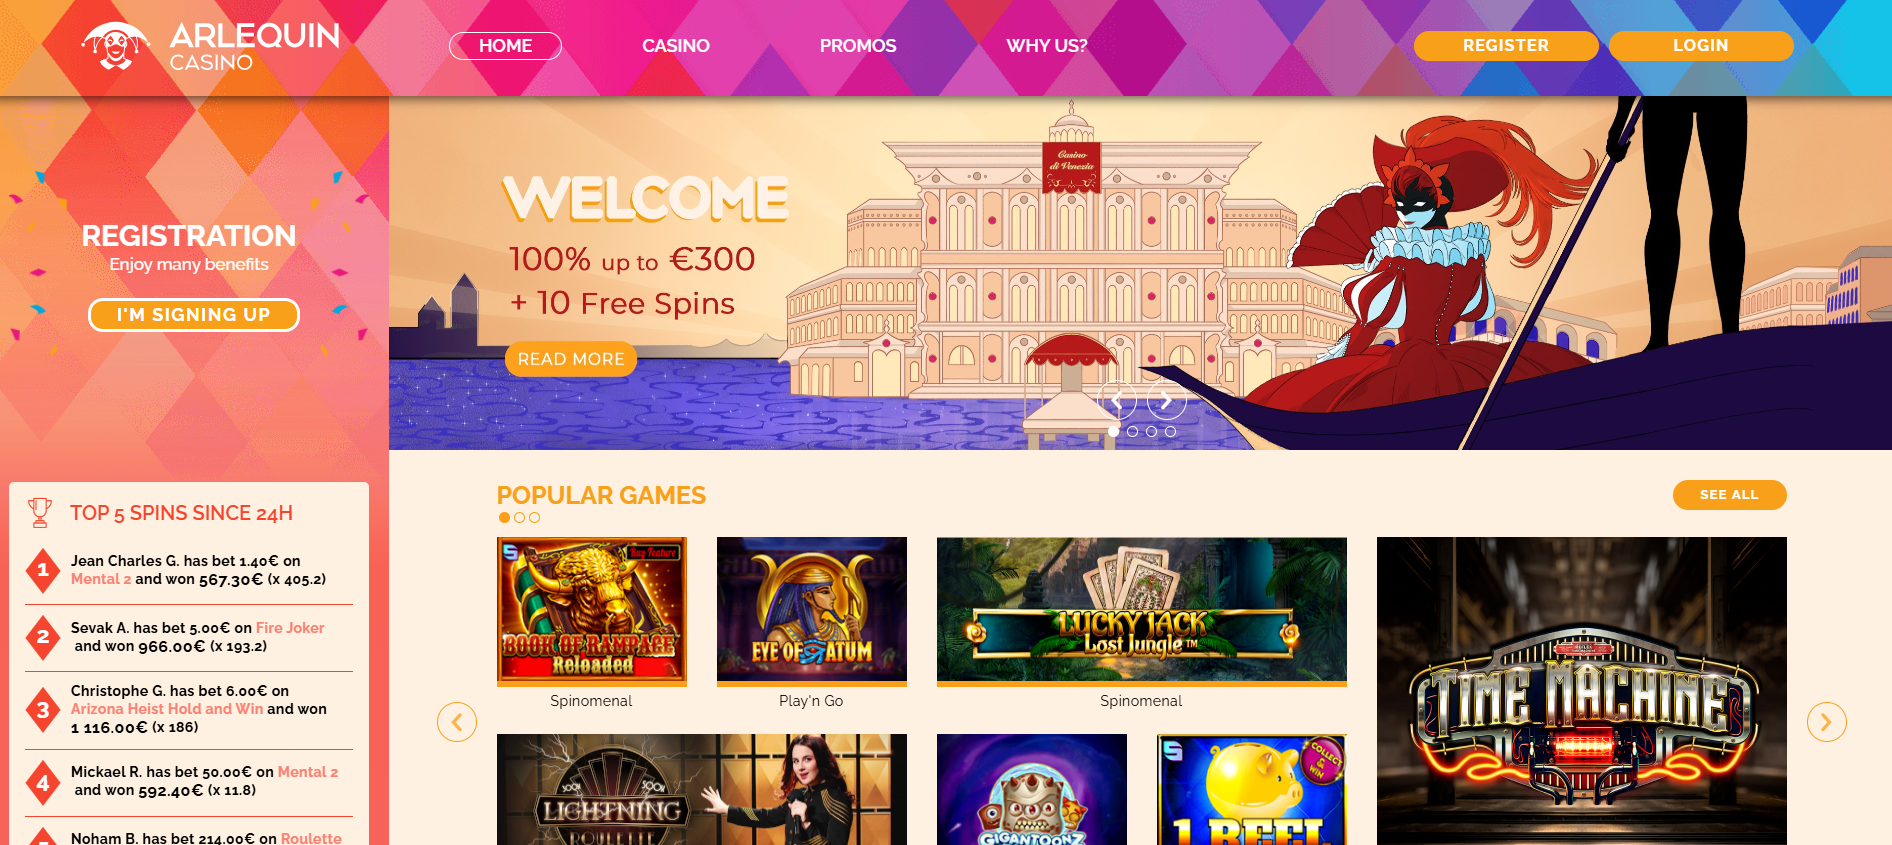Click the rank 3 diamond badge
Screen dimensions: 1892x845
coord(43,710)
